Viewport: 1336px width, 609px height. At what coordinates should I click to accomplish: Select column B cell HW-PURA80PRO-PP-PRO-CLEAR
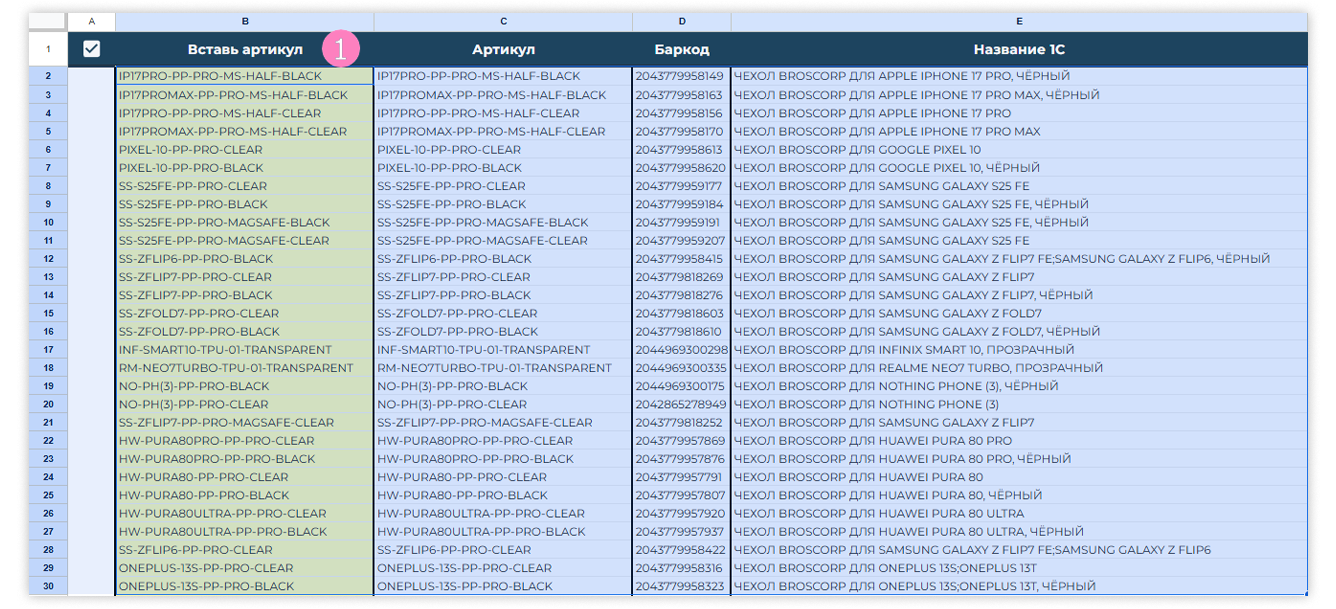tap(245, 441)
